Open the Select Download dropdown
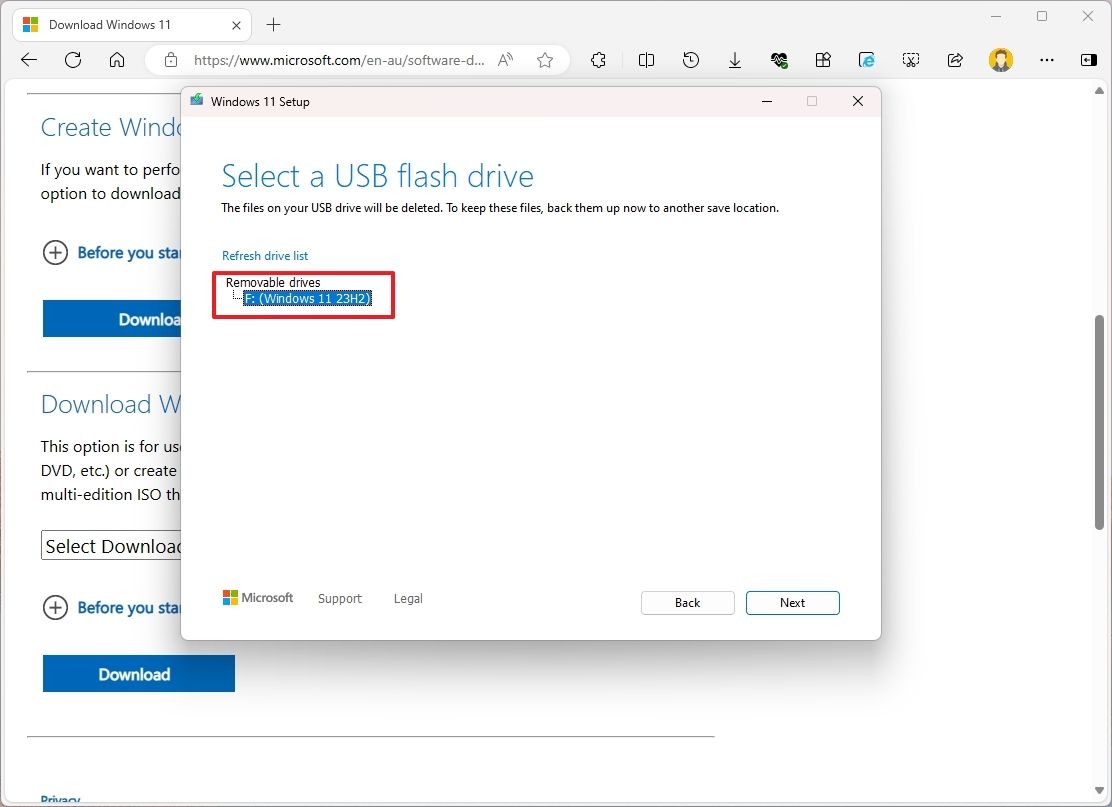This screenshot has width=1112, height=807. pyautogui.click(x=110, y=545)
